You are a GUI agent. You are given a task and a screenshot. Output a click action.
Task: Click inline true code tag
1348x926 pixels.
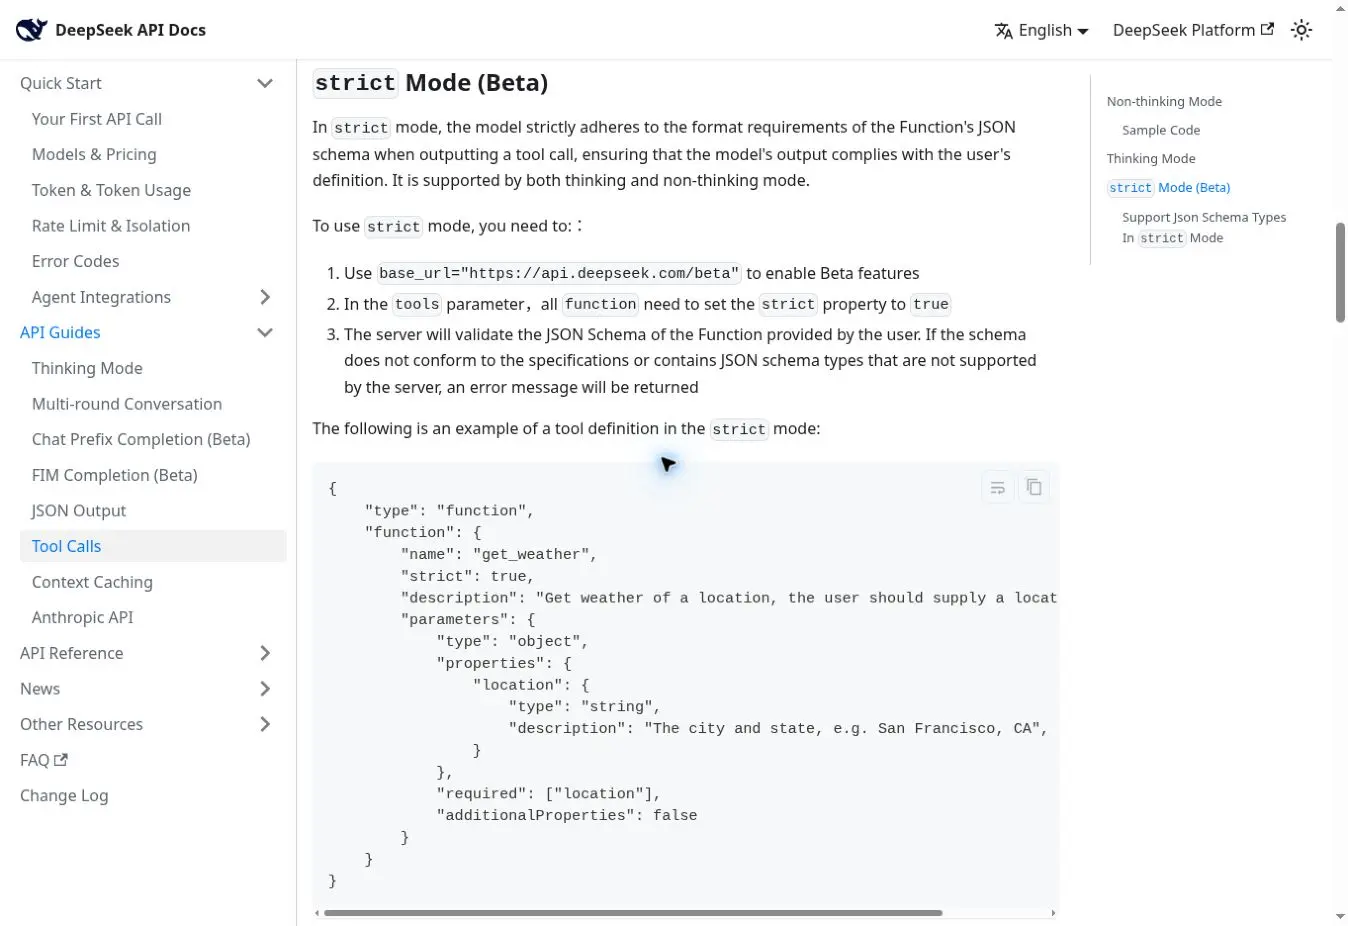click(930, 304)
